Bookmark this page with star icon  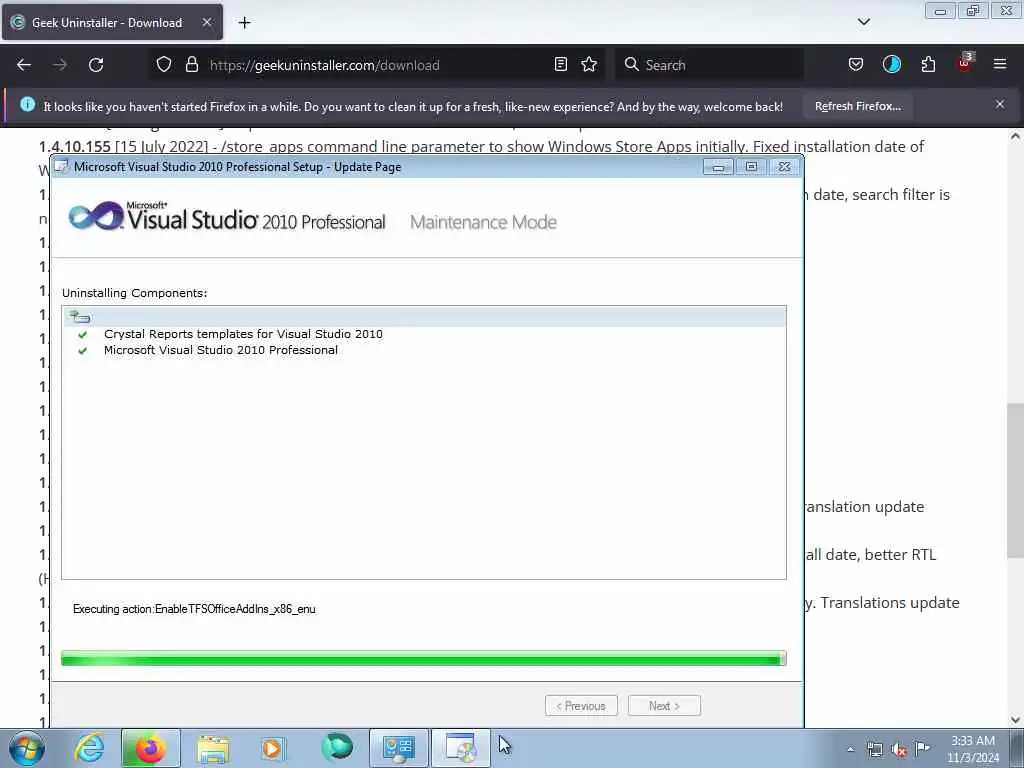click(x=589, y=65)
